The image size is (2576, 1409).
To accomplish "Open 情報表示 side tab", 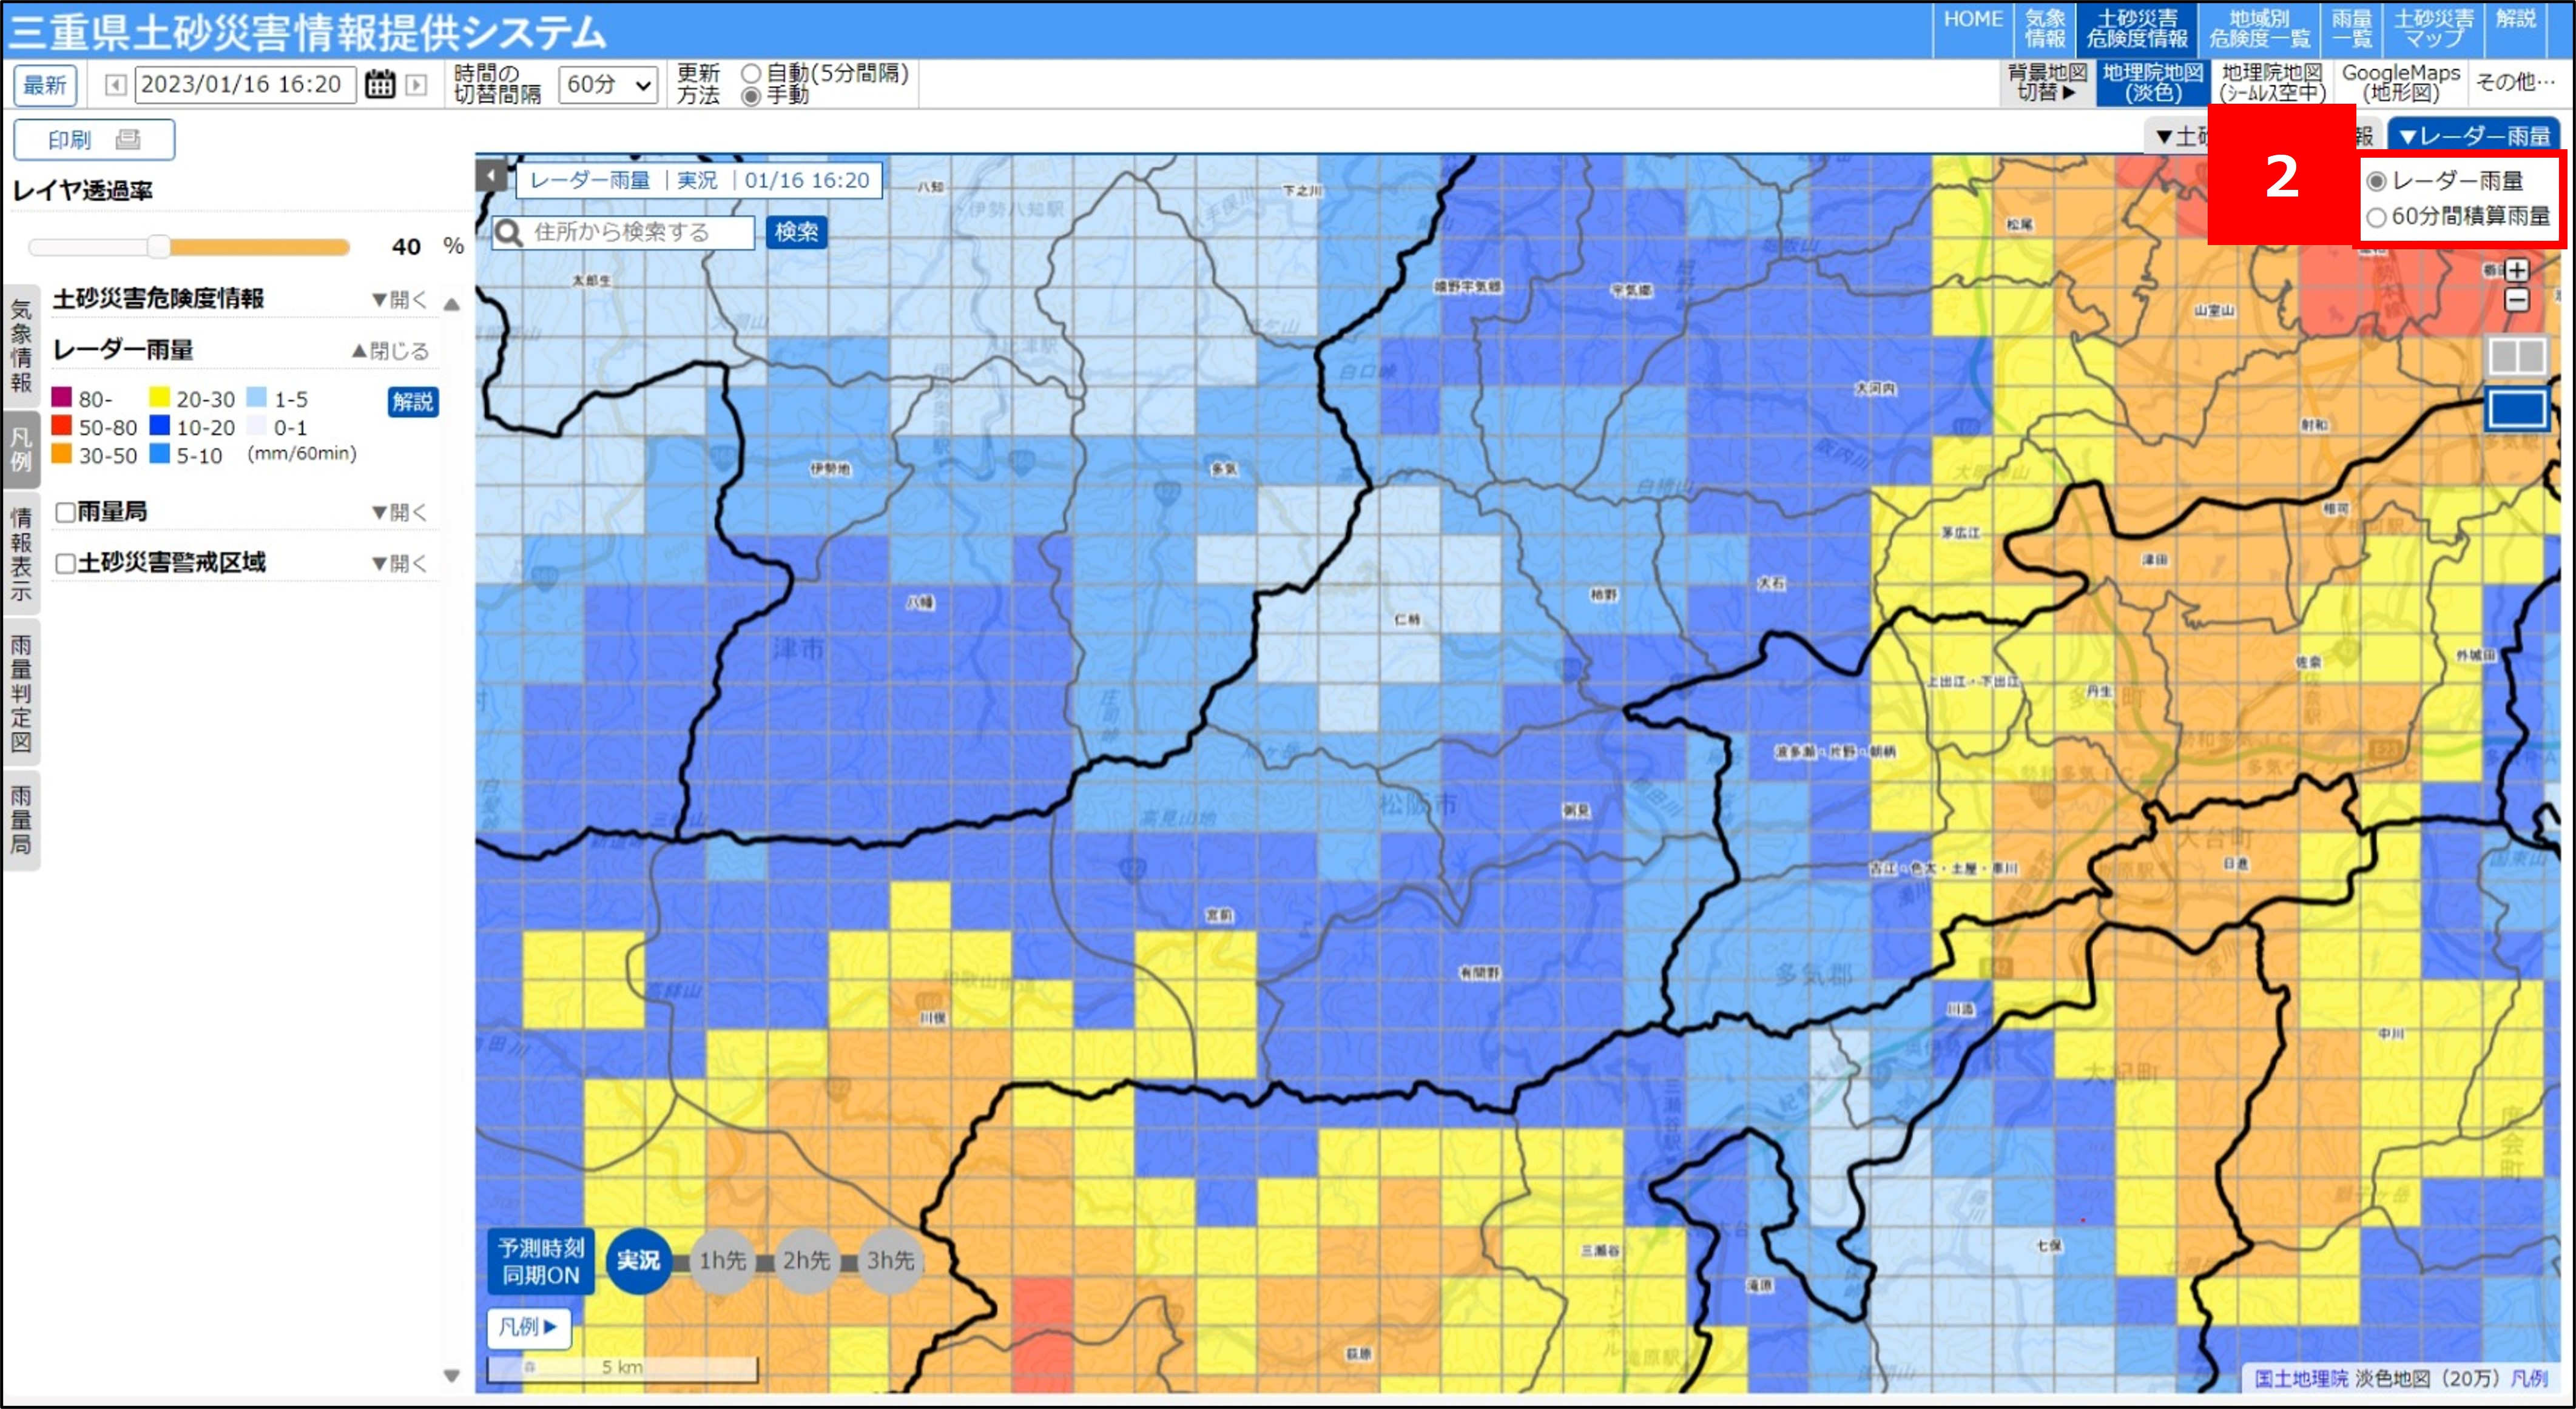I will 21,554.
